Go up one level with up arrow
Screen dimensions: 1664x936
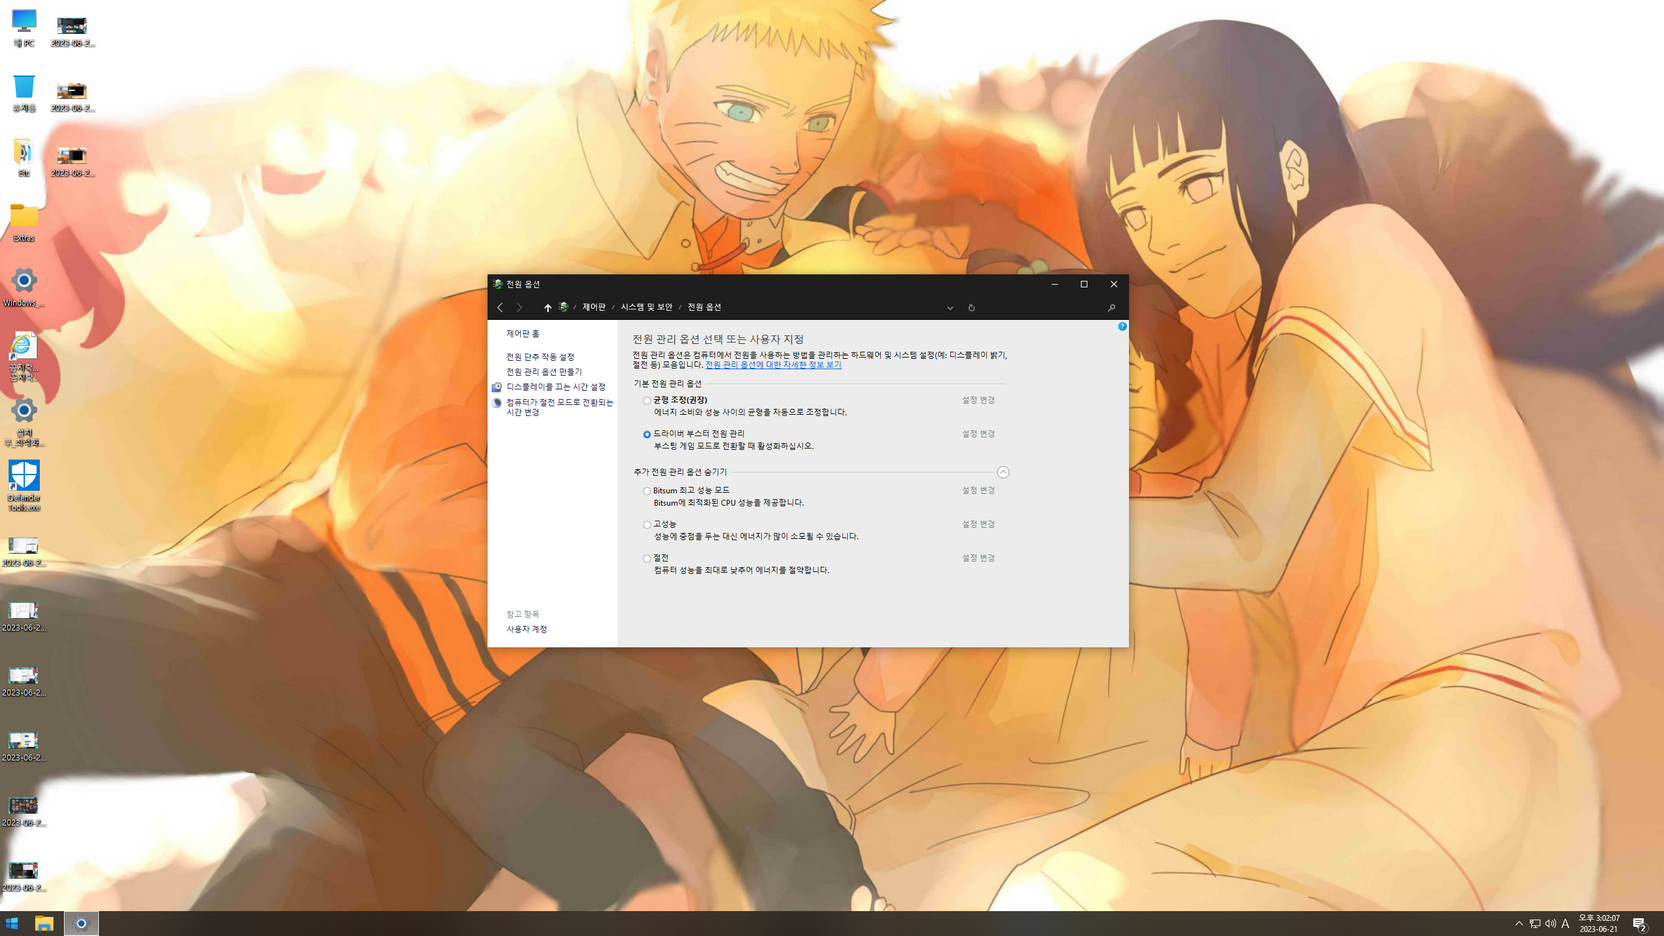click(x=547, y=307)
